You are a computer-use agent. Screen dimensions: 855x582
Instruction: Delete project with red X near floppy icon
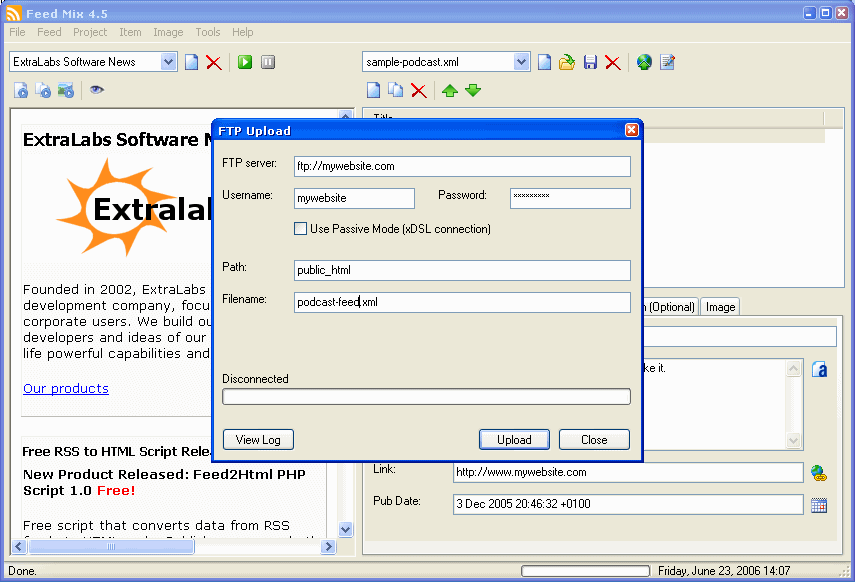613,63
